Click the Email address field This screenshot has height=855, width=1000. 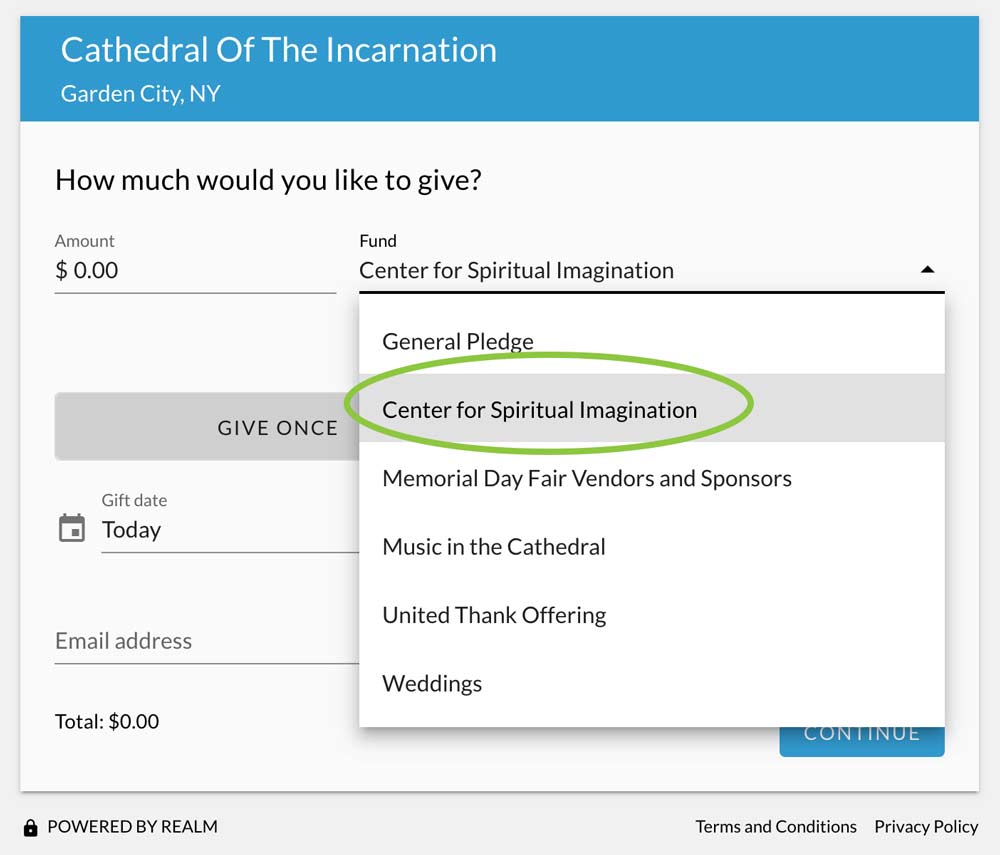(x=207, y=641)
